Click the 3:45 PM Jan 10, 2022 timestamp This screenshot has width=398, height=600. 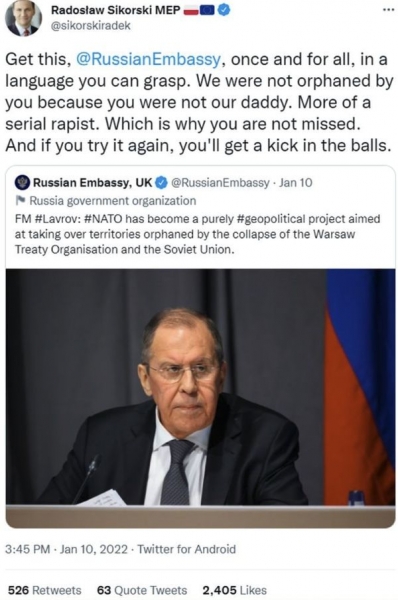66,549
